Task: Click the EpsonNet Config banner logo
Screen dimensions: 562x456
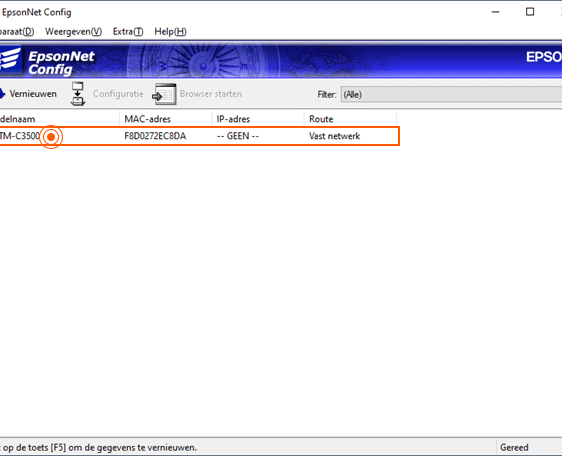Action: 48,62
